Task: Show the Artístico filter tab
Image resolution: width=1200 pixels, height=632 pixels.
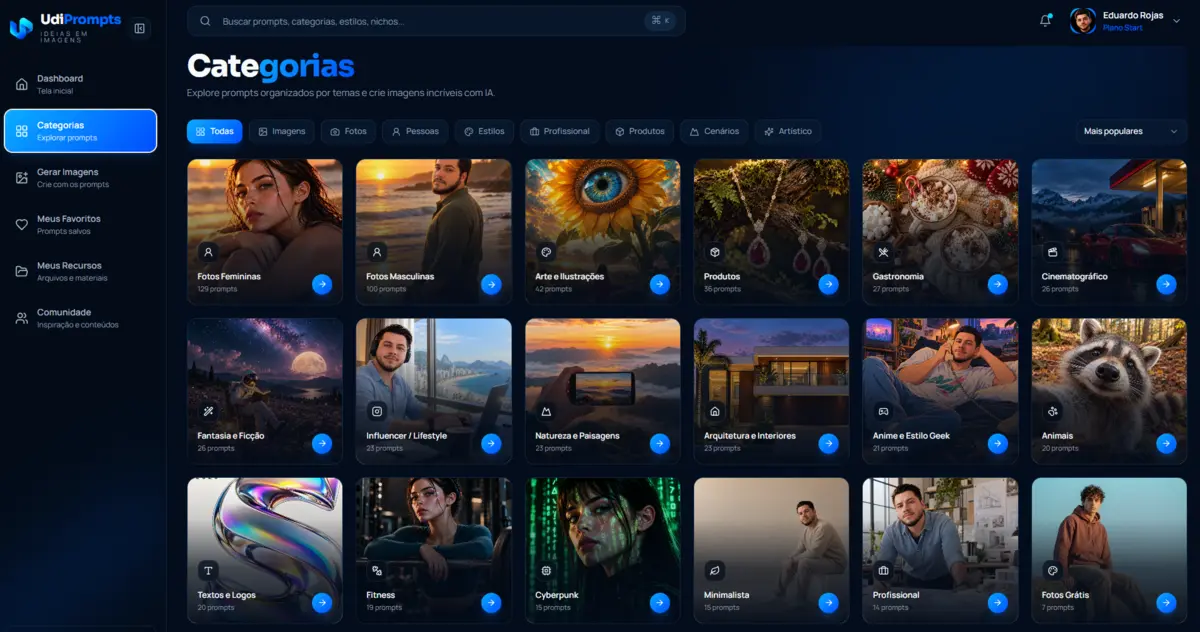Action: (788, 131)
